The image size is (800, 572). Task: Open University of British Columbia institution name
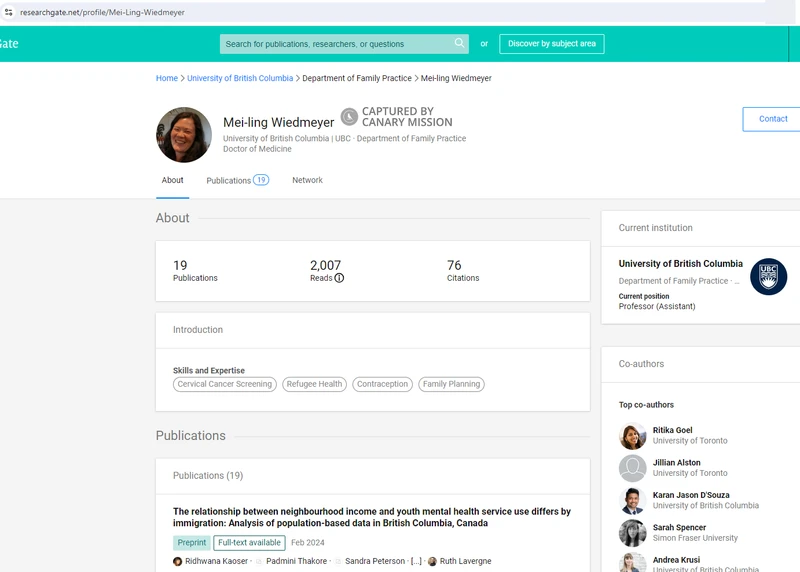680,264
